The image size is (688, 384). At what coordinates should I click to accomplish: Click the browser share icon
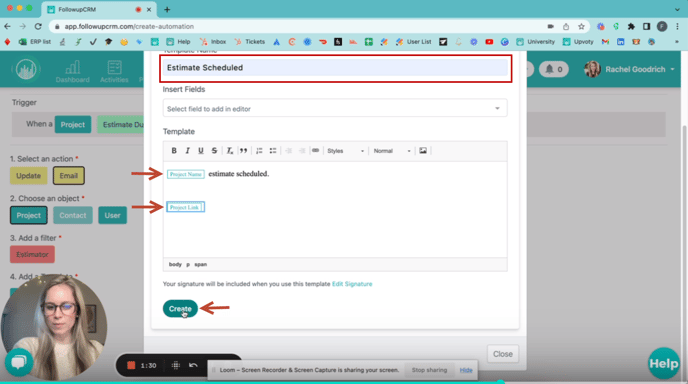(x=566, y=26)
